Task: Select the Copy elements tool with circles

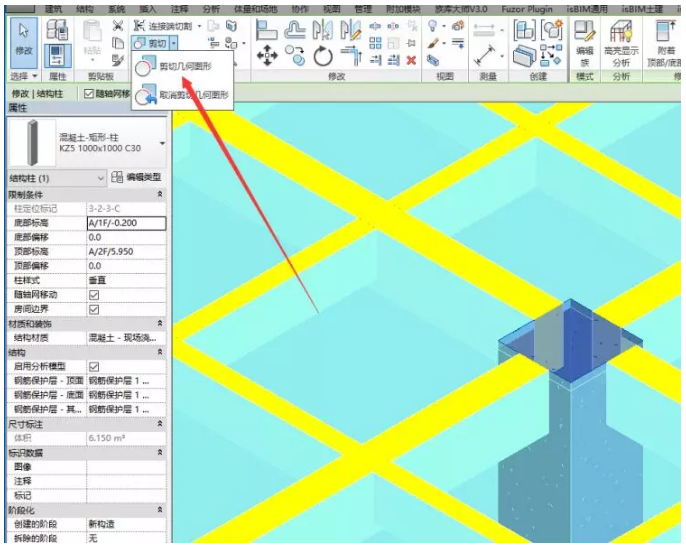Action: (295, 56)
